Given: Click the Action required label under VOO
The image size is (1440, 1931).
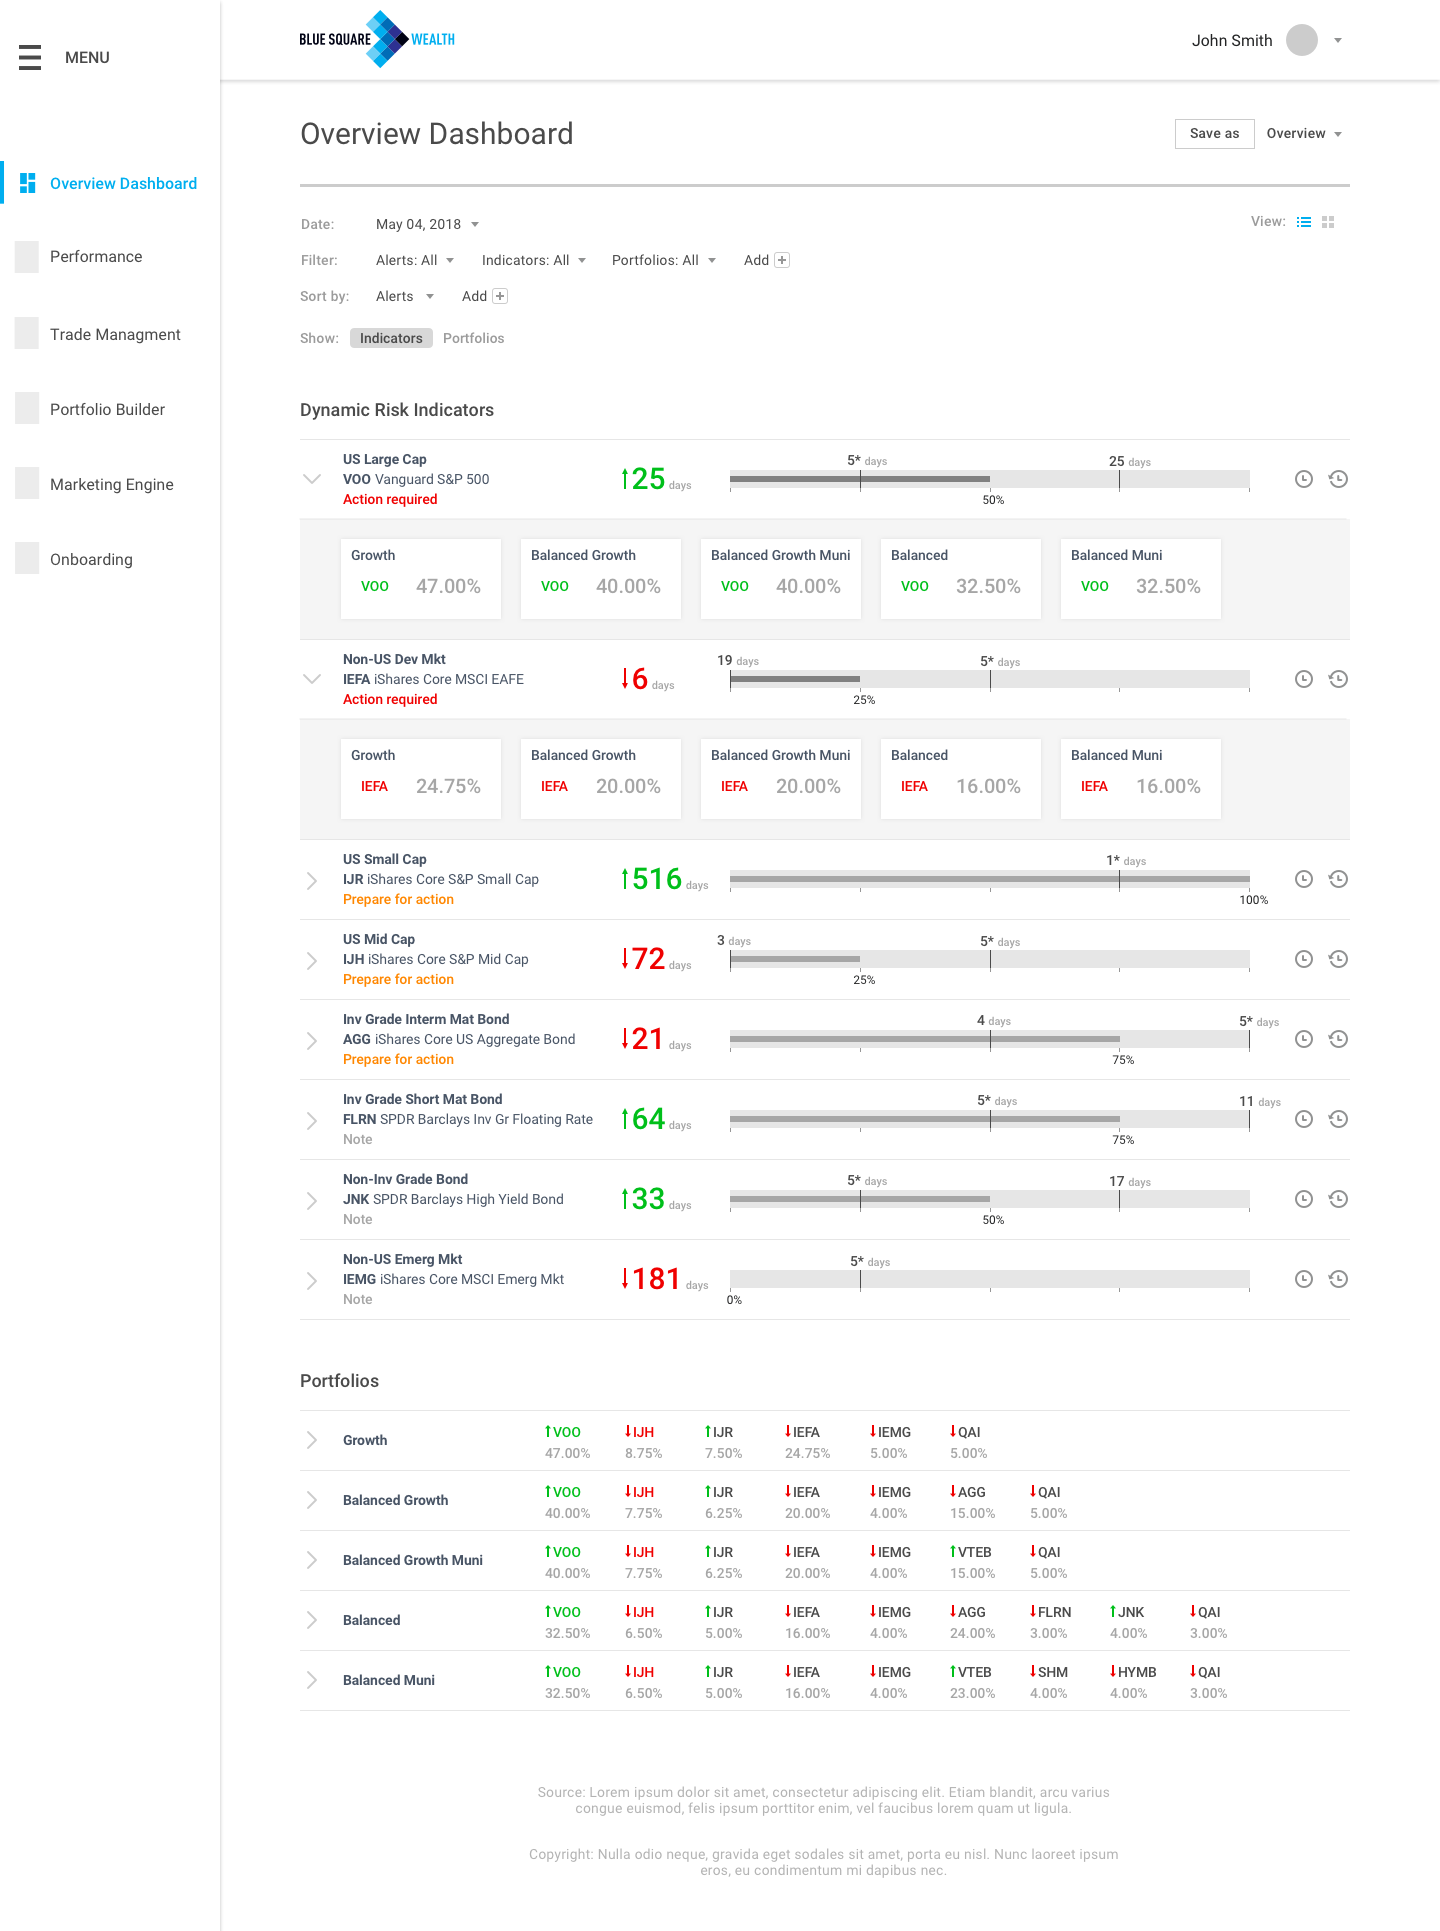Looking at the screenshot, I should pyautogui.click(x=390, y=500).
